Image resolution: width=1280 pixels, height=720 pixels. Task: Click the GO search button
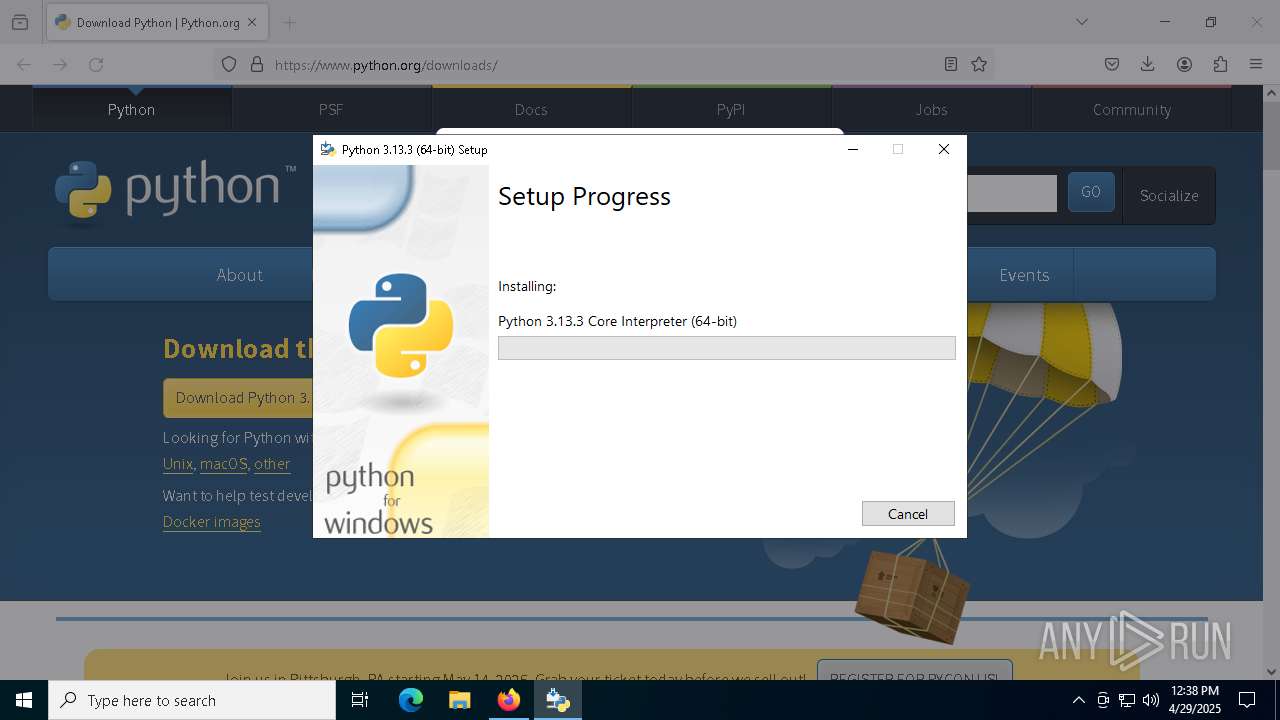point(1091,192)
